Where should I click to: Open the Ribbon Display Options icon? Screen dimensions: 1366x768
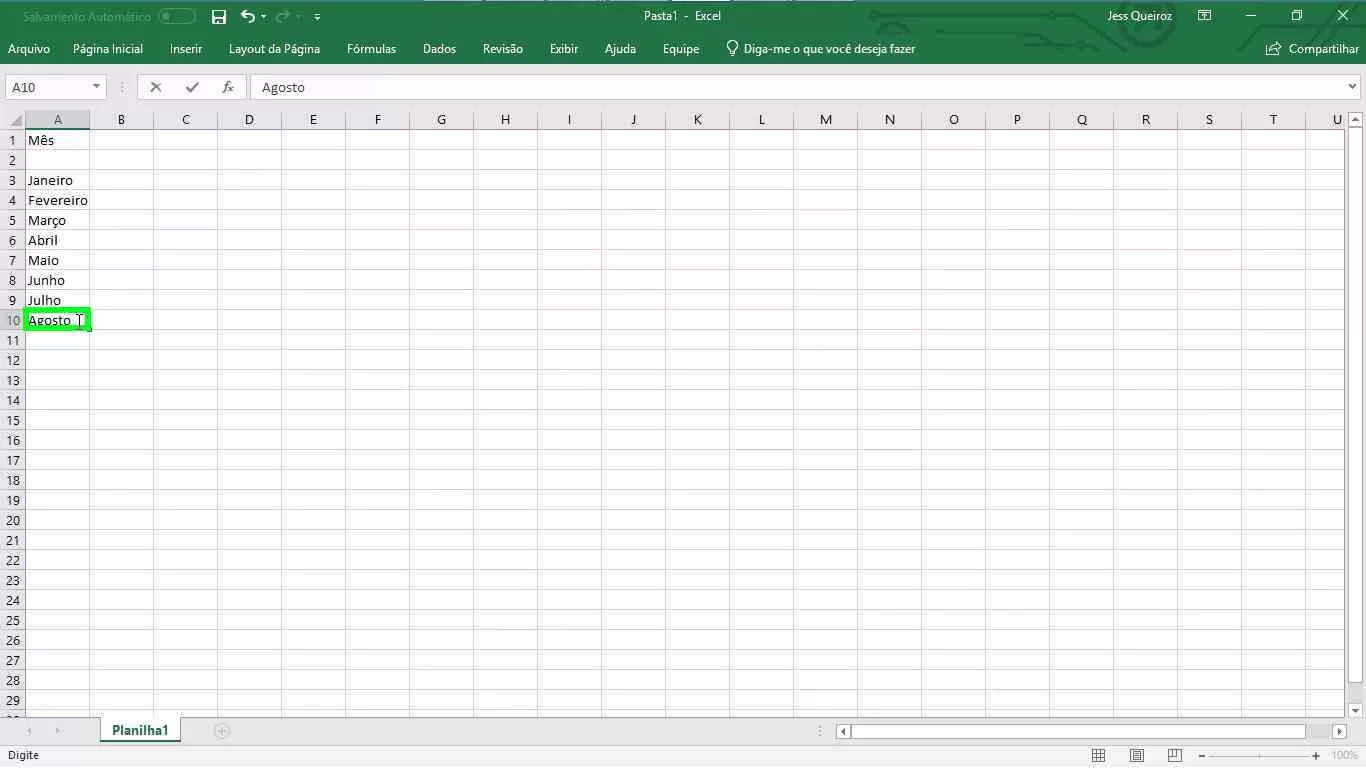(x=1205, y=16)
